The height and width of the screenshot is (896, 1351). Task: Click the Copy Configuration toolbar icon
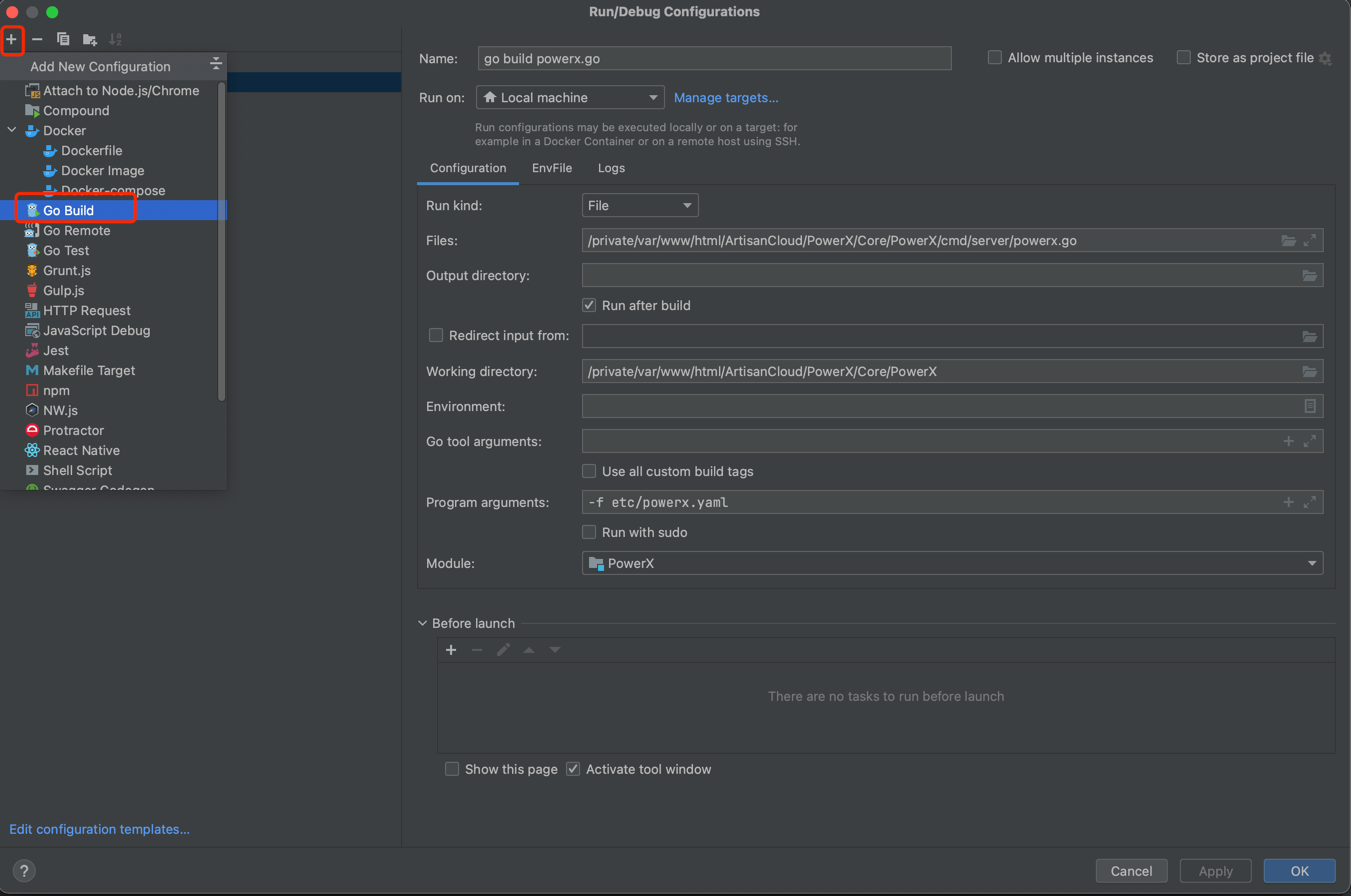(x=63, y=39)
